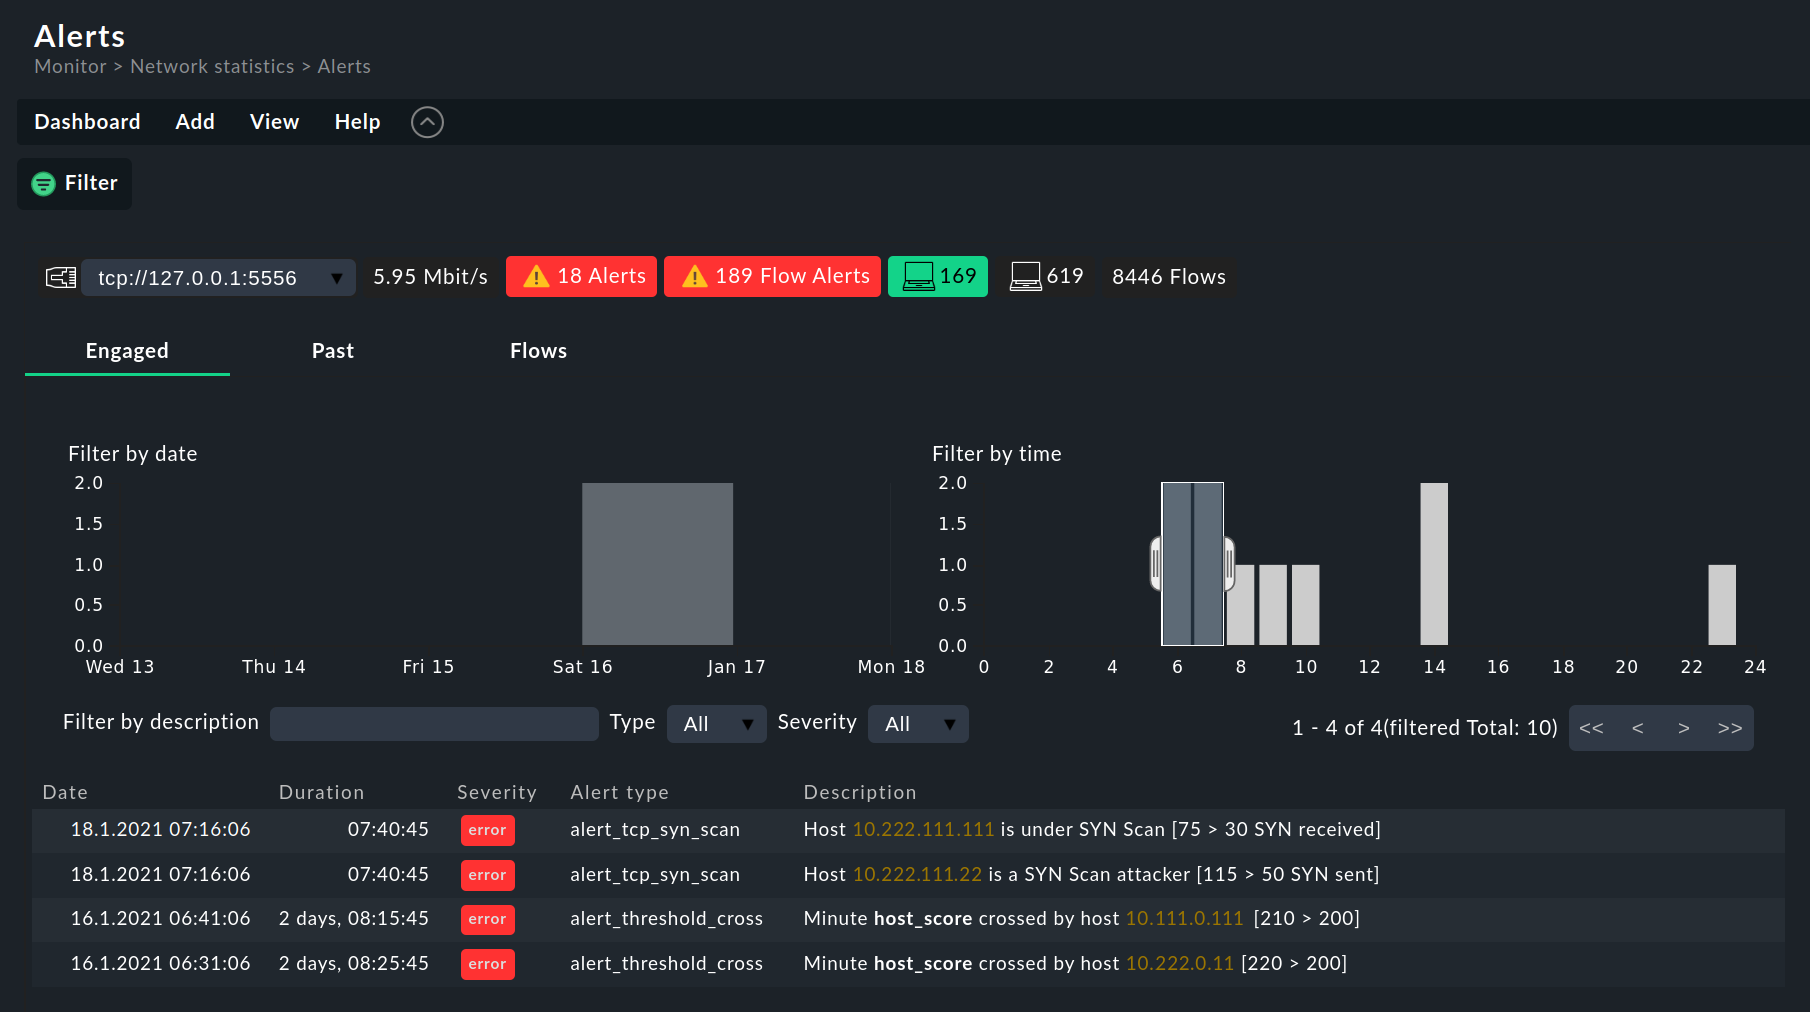The width and height of the screenshot is (1810, 1012).
Task: Go to next page with > button
Action: pyautogui.click(x=1684, y=728)
